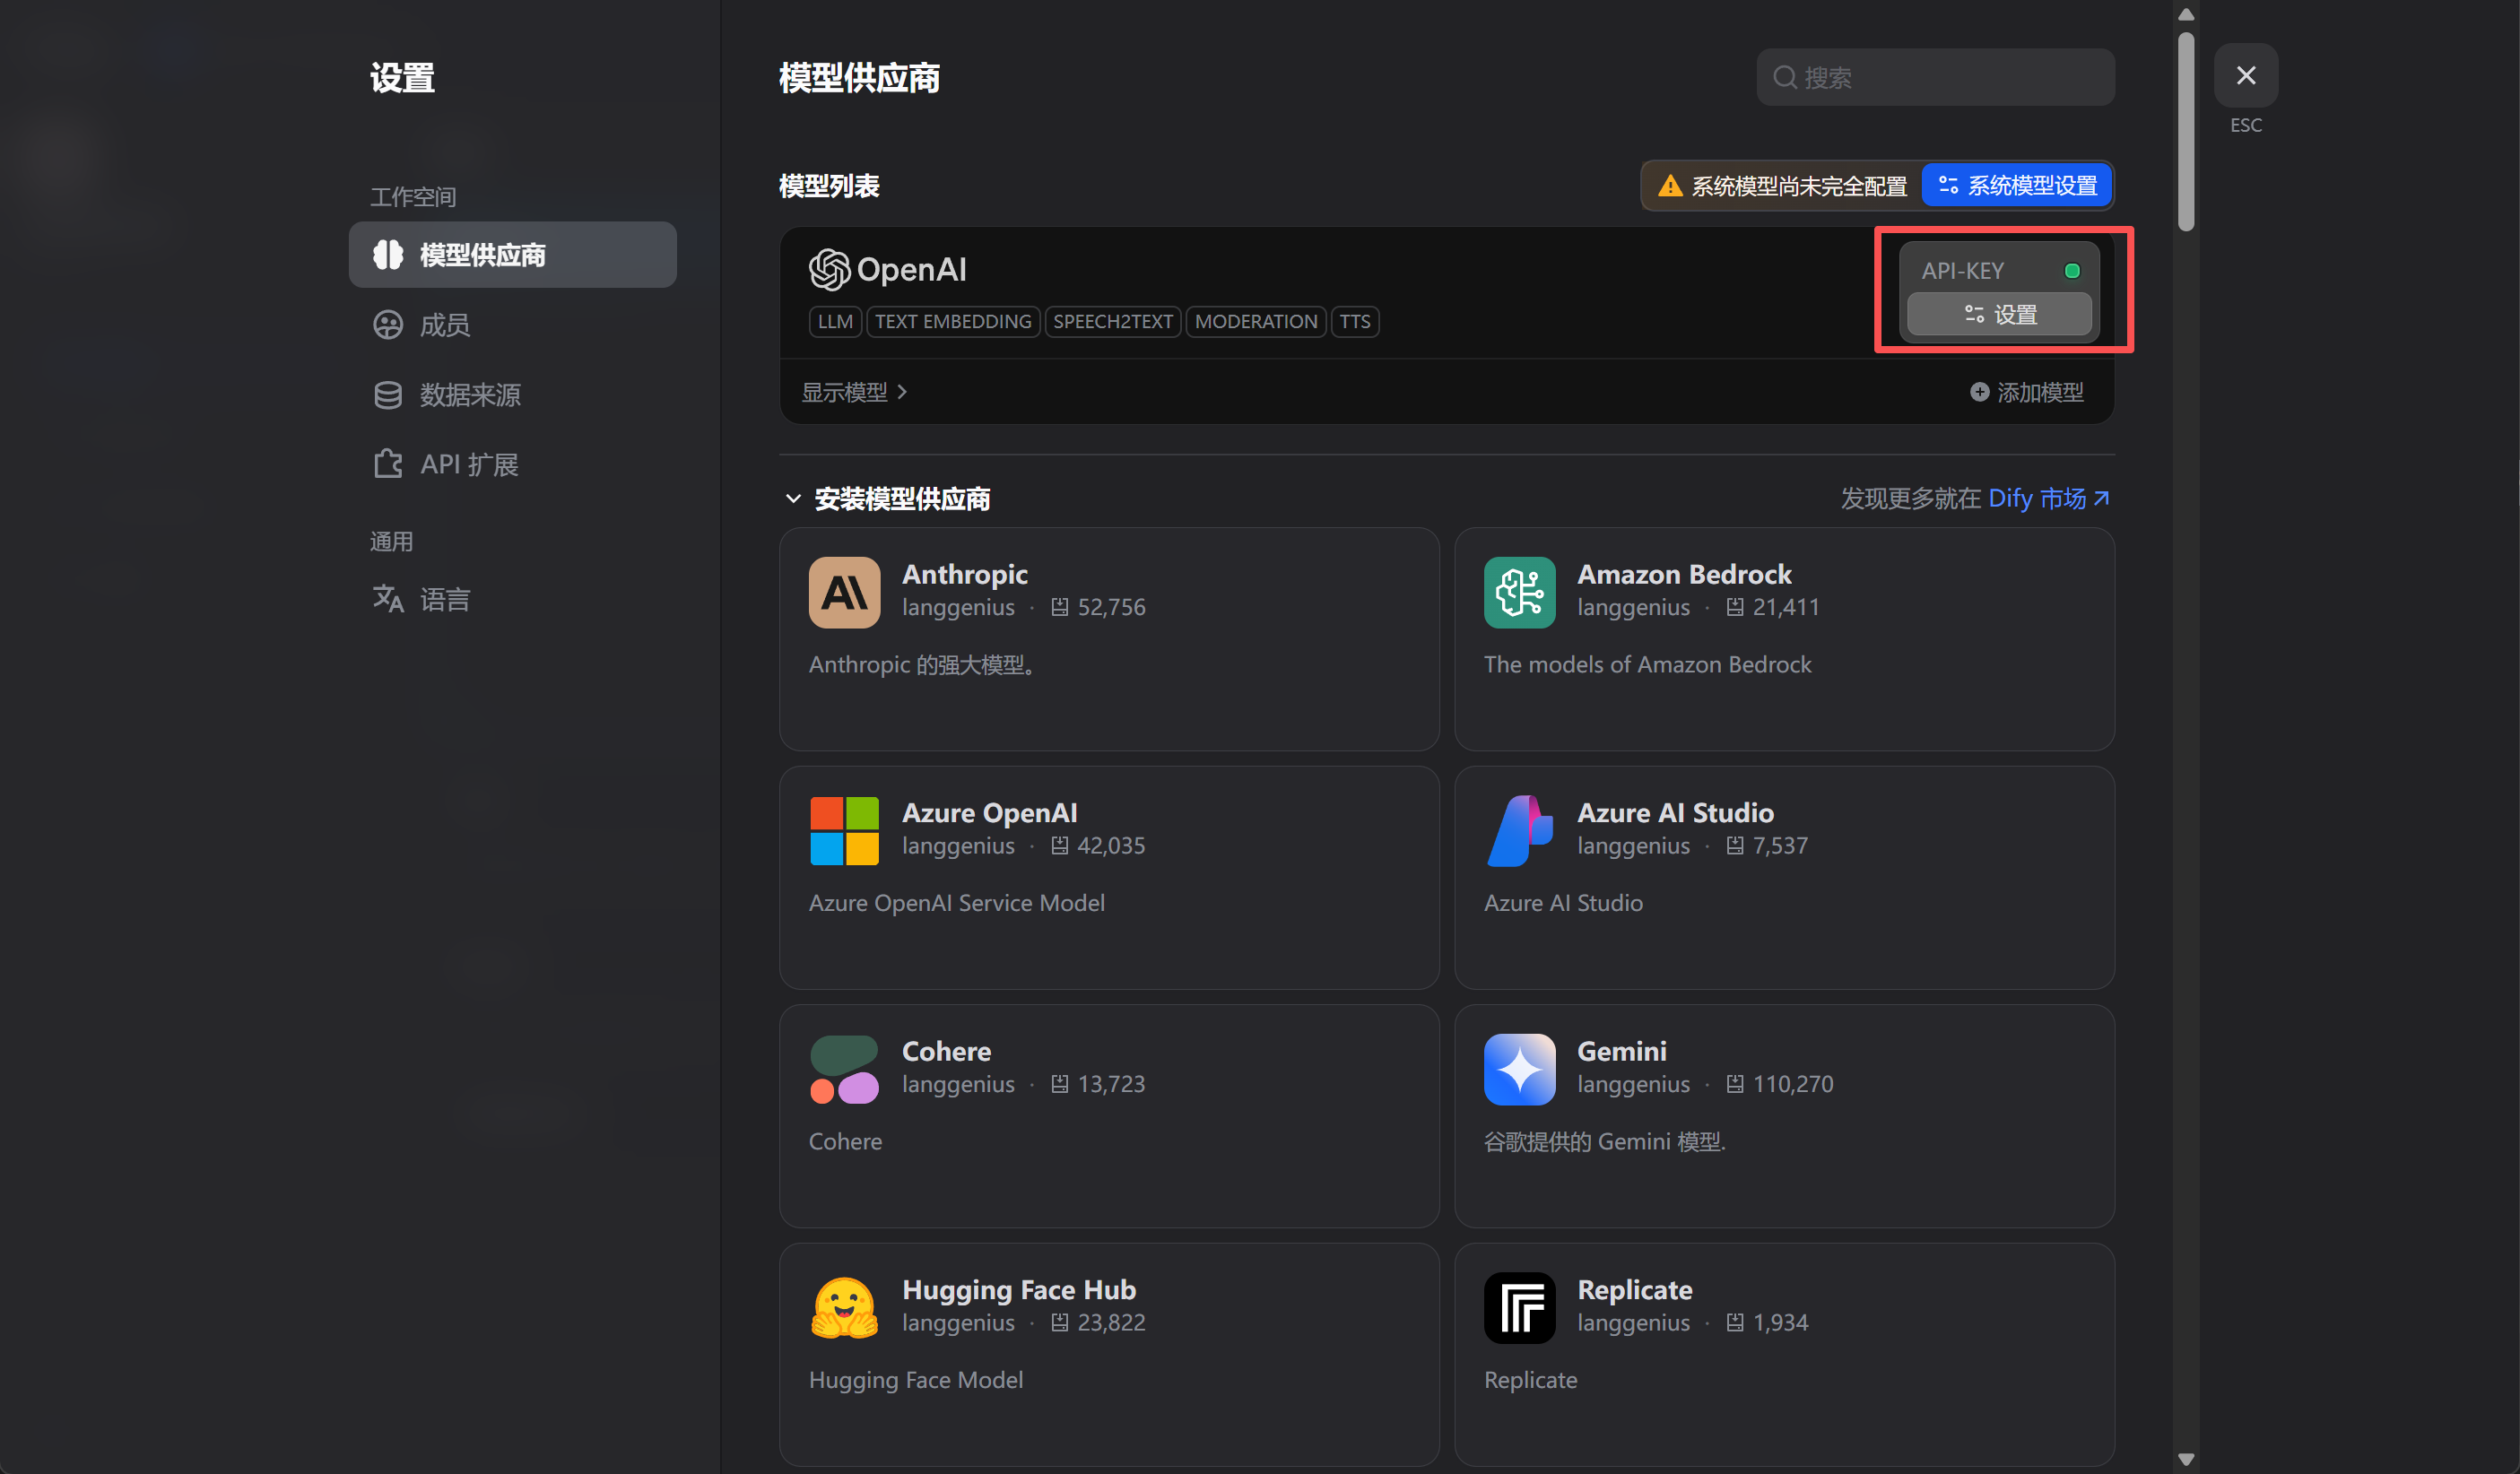Click the warning triangle icon for system model
This screenshot has height=1474, width=2520.
point(1669,186)
